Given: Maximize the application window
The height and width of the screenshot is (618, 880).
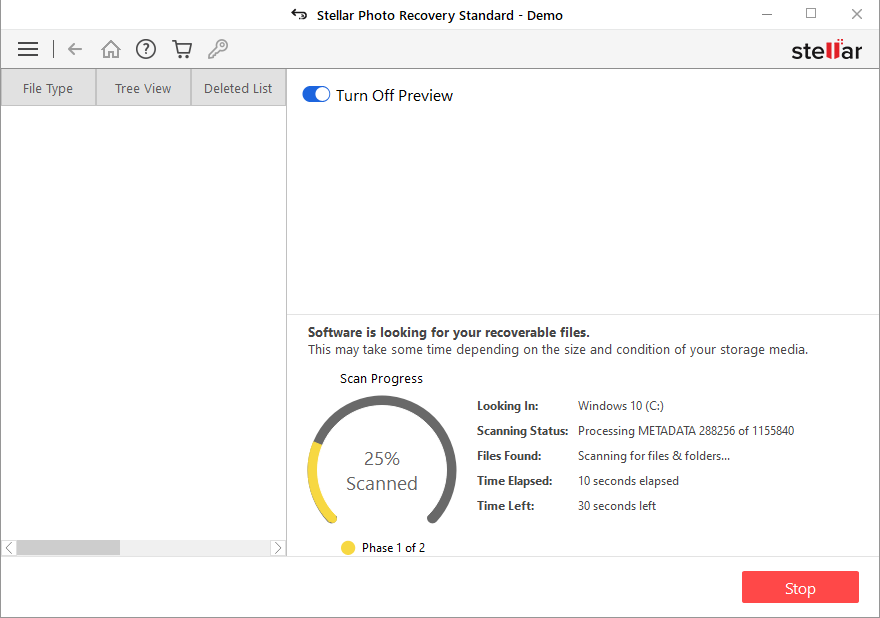Looking at the screenshot, I should [811, 14].
